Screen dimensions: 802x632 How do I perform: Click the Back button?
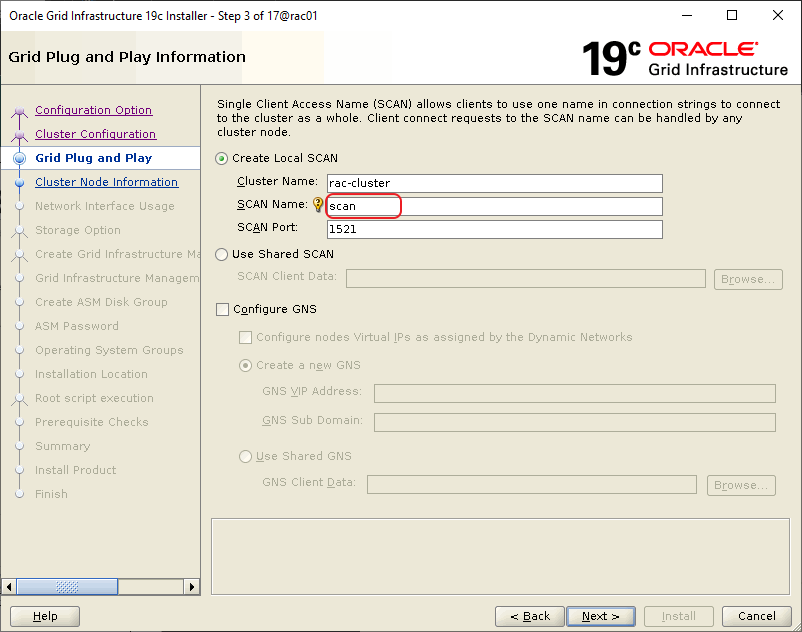(x=530, y=616)
